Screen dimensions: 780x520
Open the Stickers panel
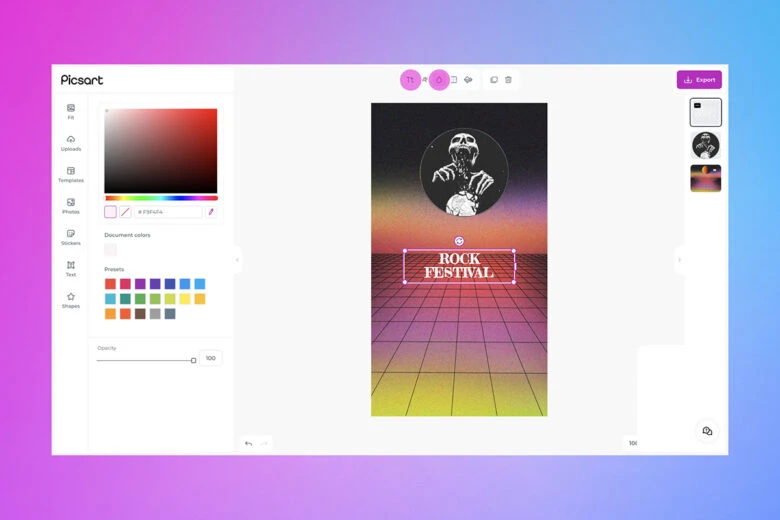tap(71, 236)
